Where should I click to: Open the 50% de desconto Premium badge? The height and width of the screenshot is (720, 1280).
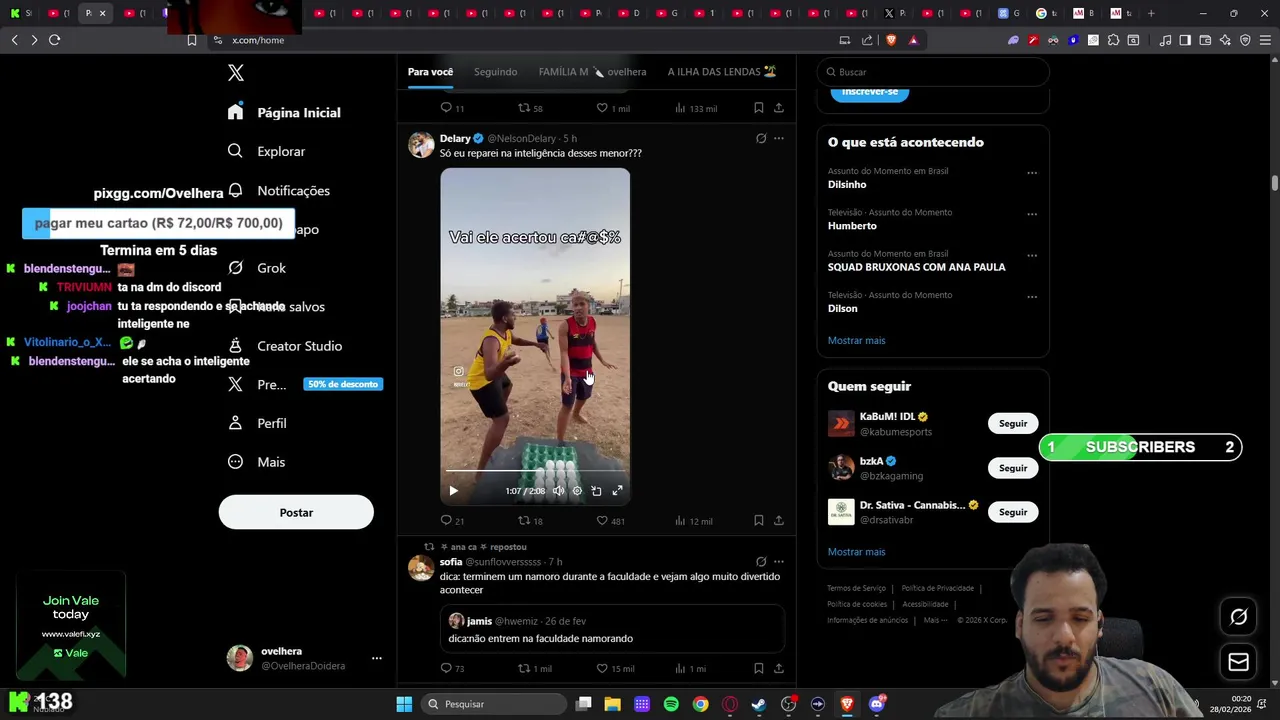(343, 384)
